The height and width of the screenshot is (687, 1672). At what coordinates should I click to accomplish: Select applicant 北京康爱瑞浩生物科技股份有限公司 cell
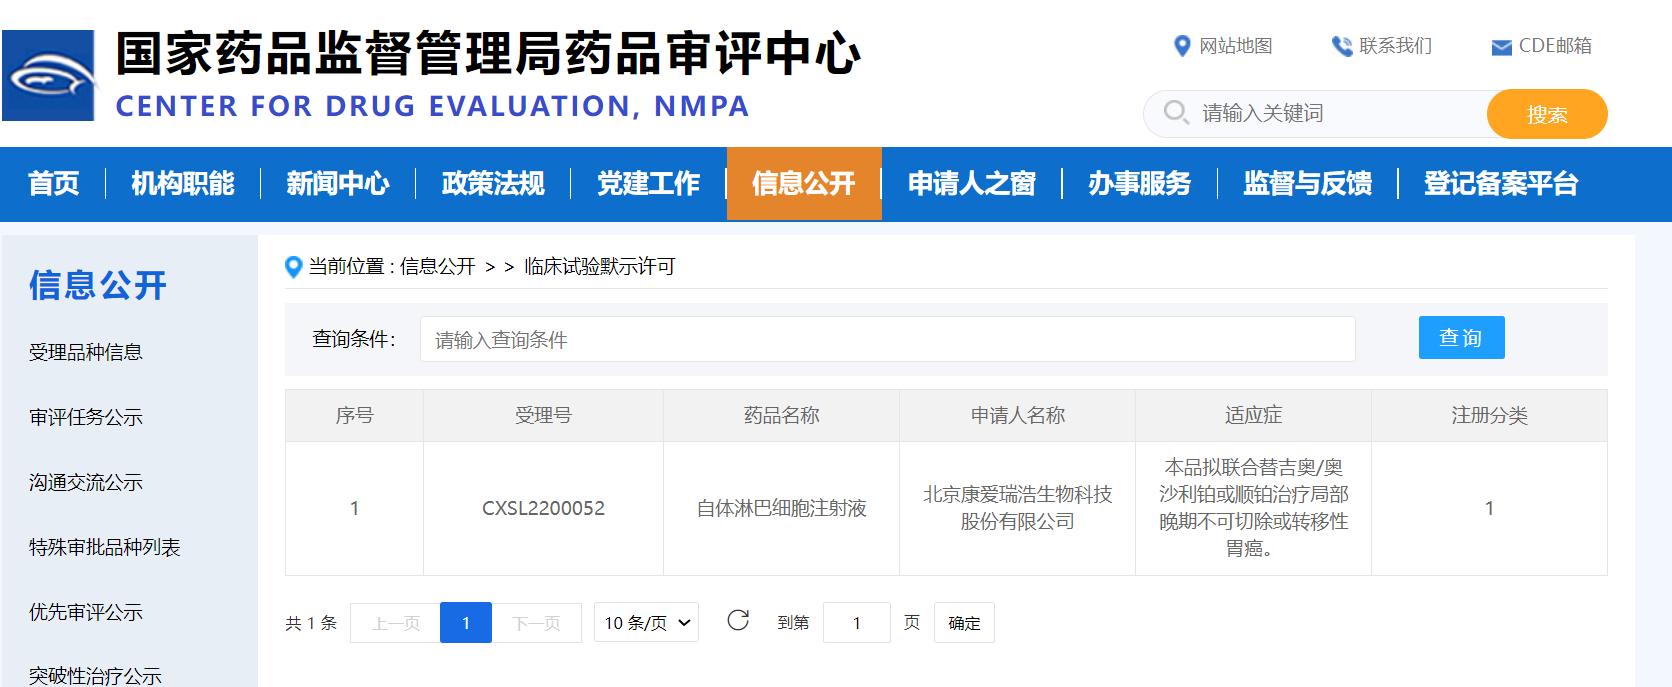[x=1017, y=508]
